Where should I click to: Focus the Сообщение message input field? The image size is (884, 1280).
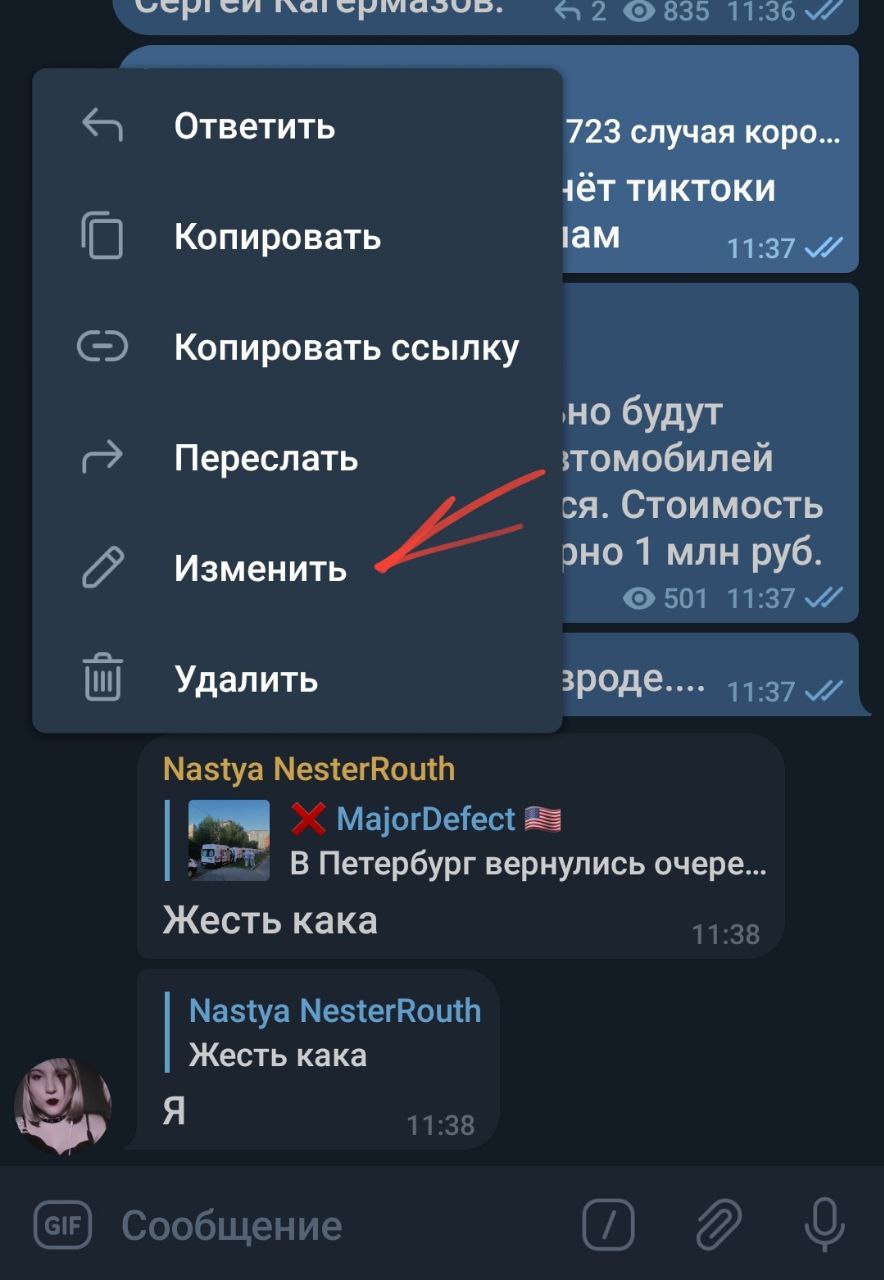(x=342, y=1225)
